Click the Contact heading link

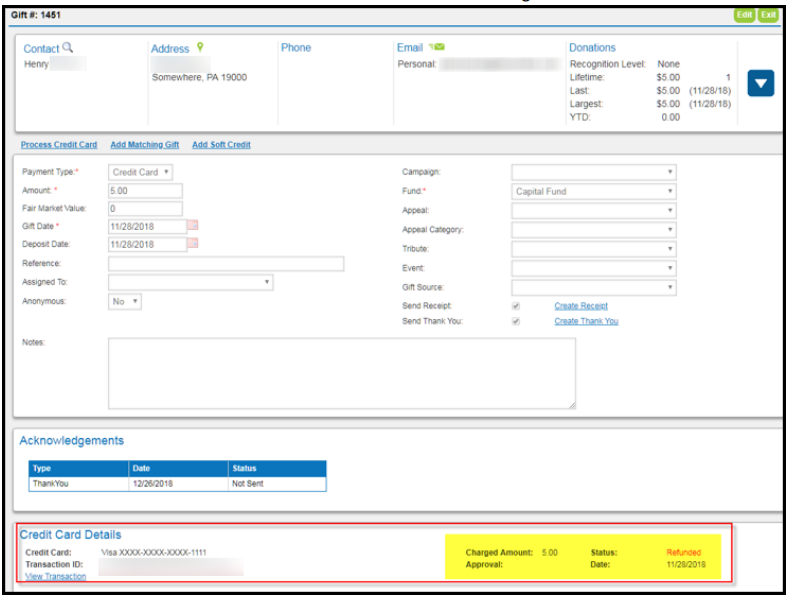pyautogui.click(x=41, y=49)
